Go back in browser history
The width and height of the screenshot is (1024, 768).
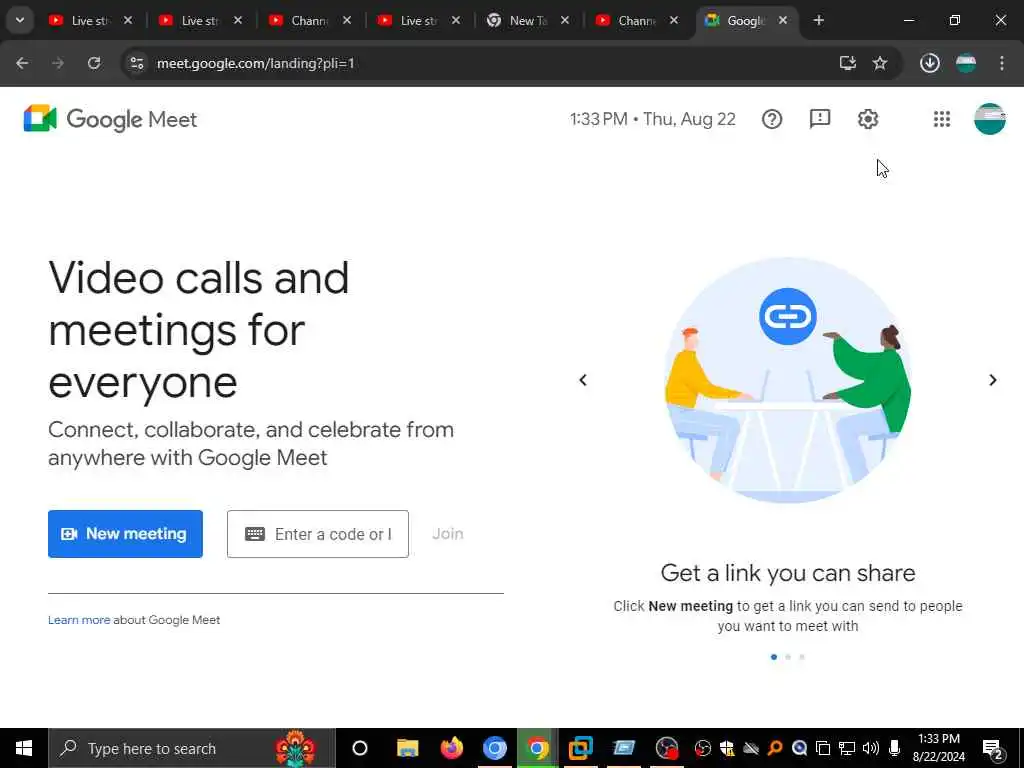pos(22,63)
